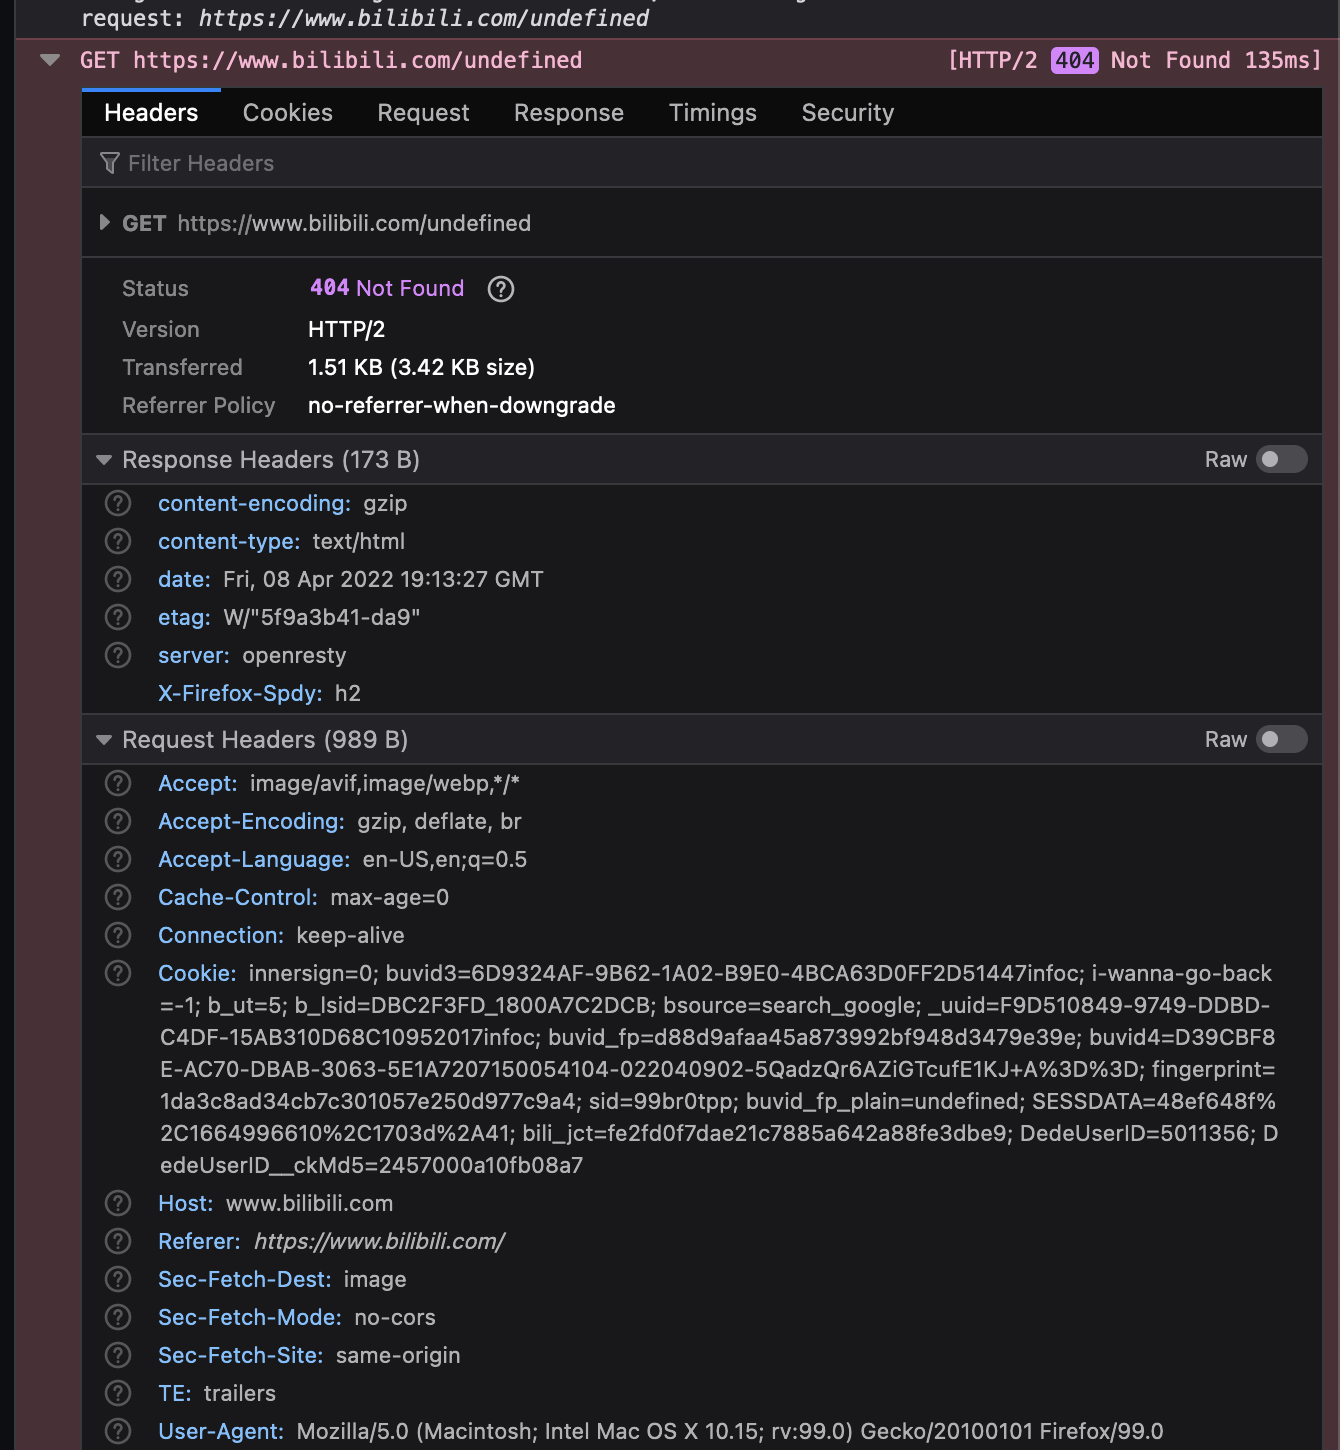Click the help icon next to 404 status
Screen dimensions: 1340x1450
pos(500,289)
